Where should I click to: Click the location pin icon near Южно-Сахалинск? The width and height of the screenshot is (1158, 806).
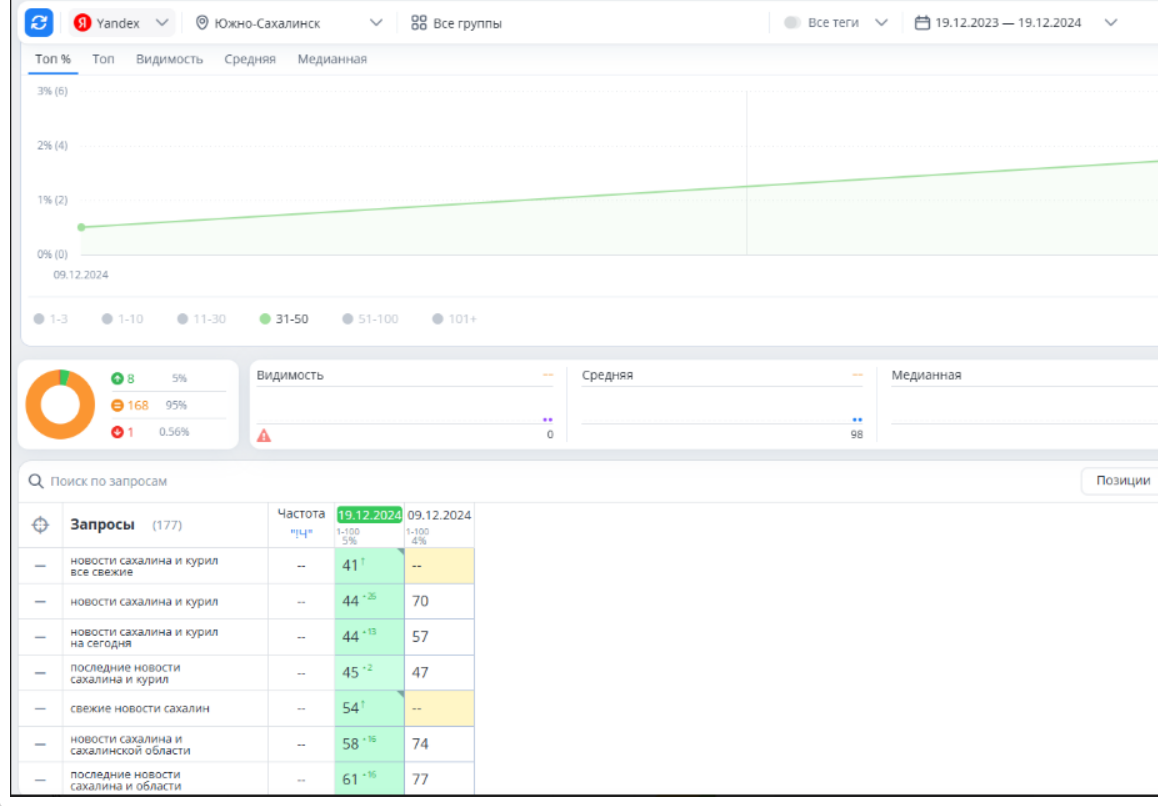[202, 23]
